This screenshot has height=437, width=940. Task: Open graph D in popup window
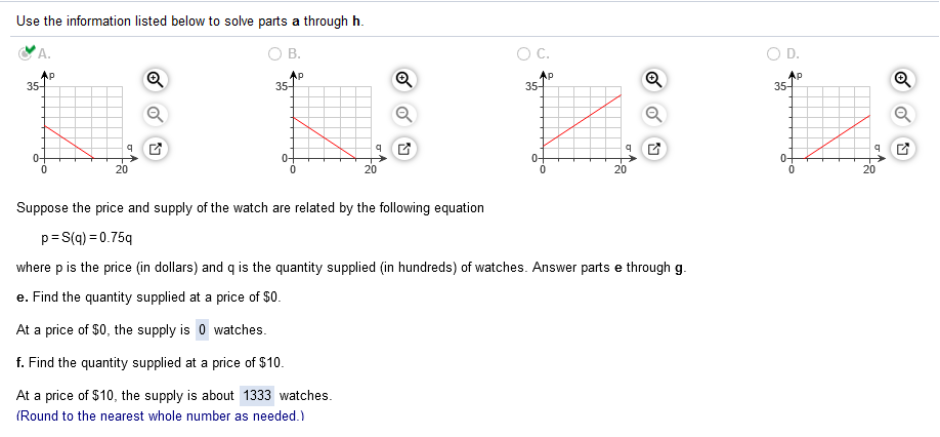(x=903, y=149)
